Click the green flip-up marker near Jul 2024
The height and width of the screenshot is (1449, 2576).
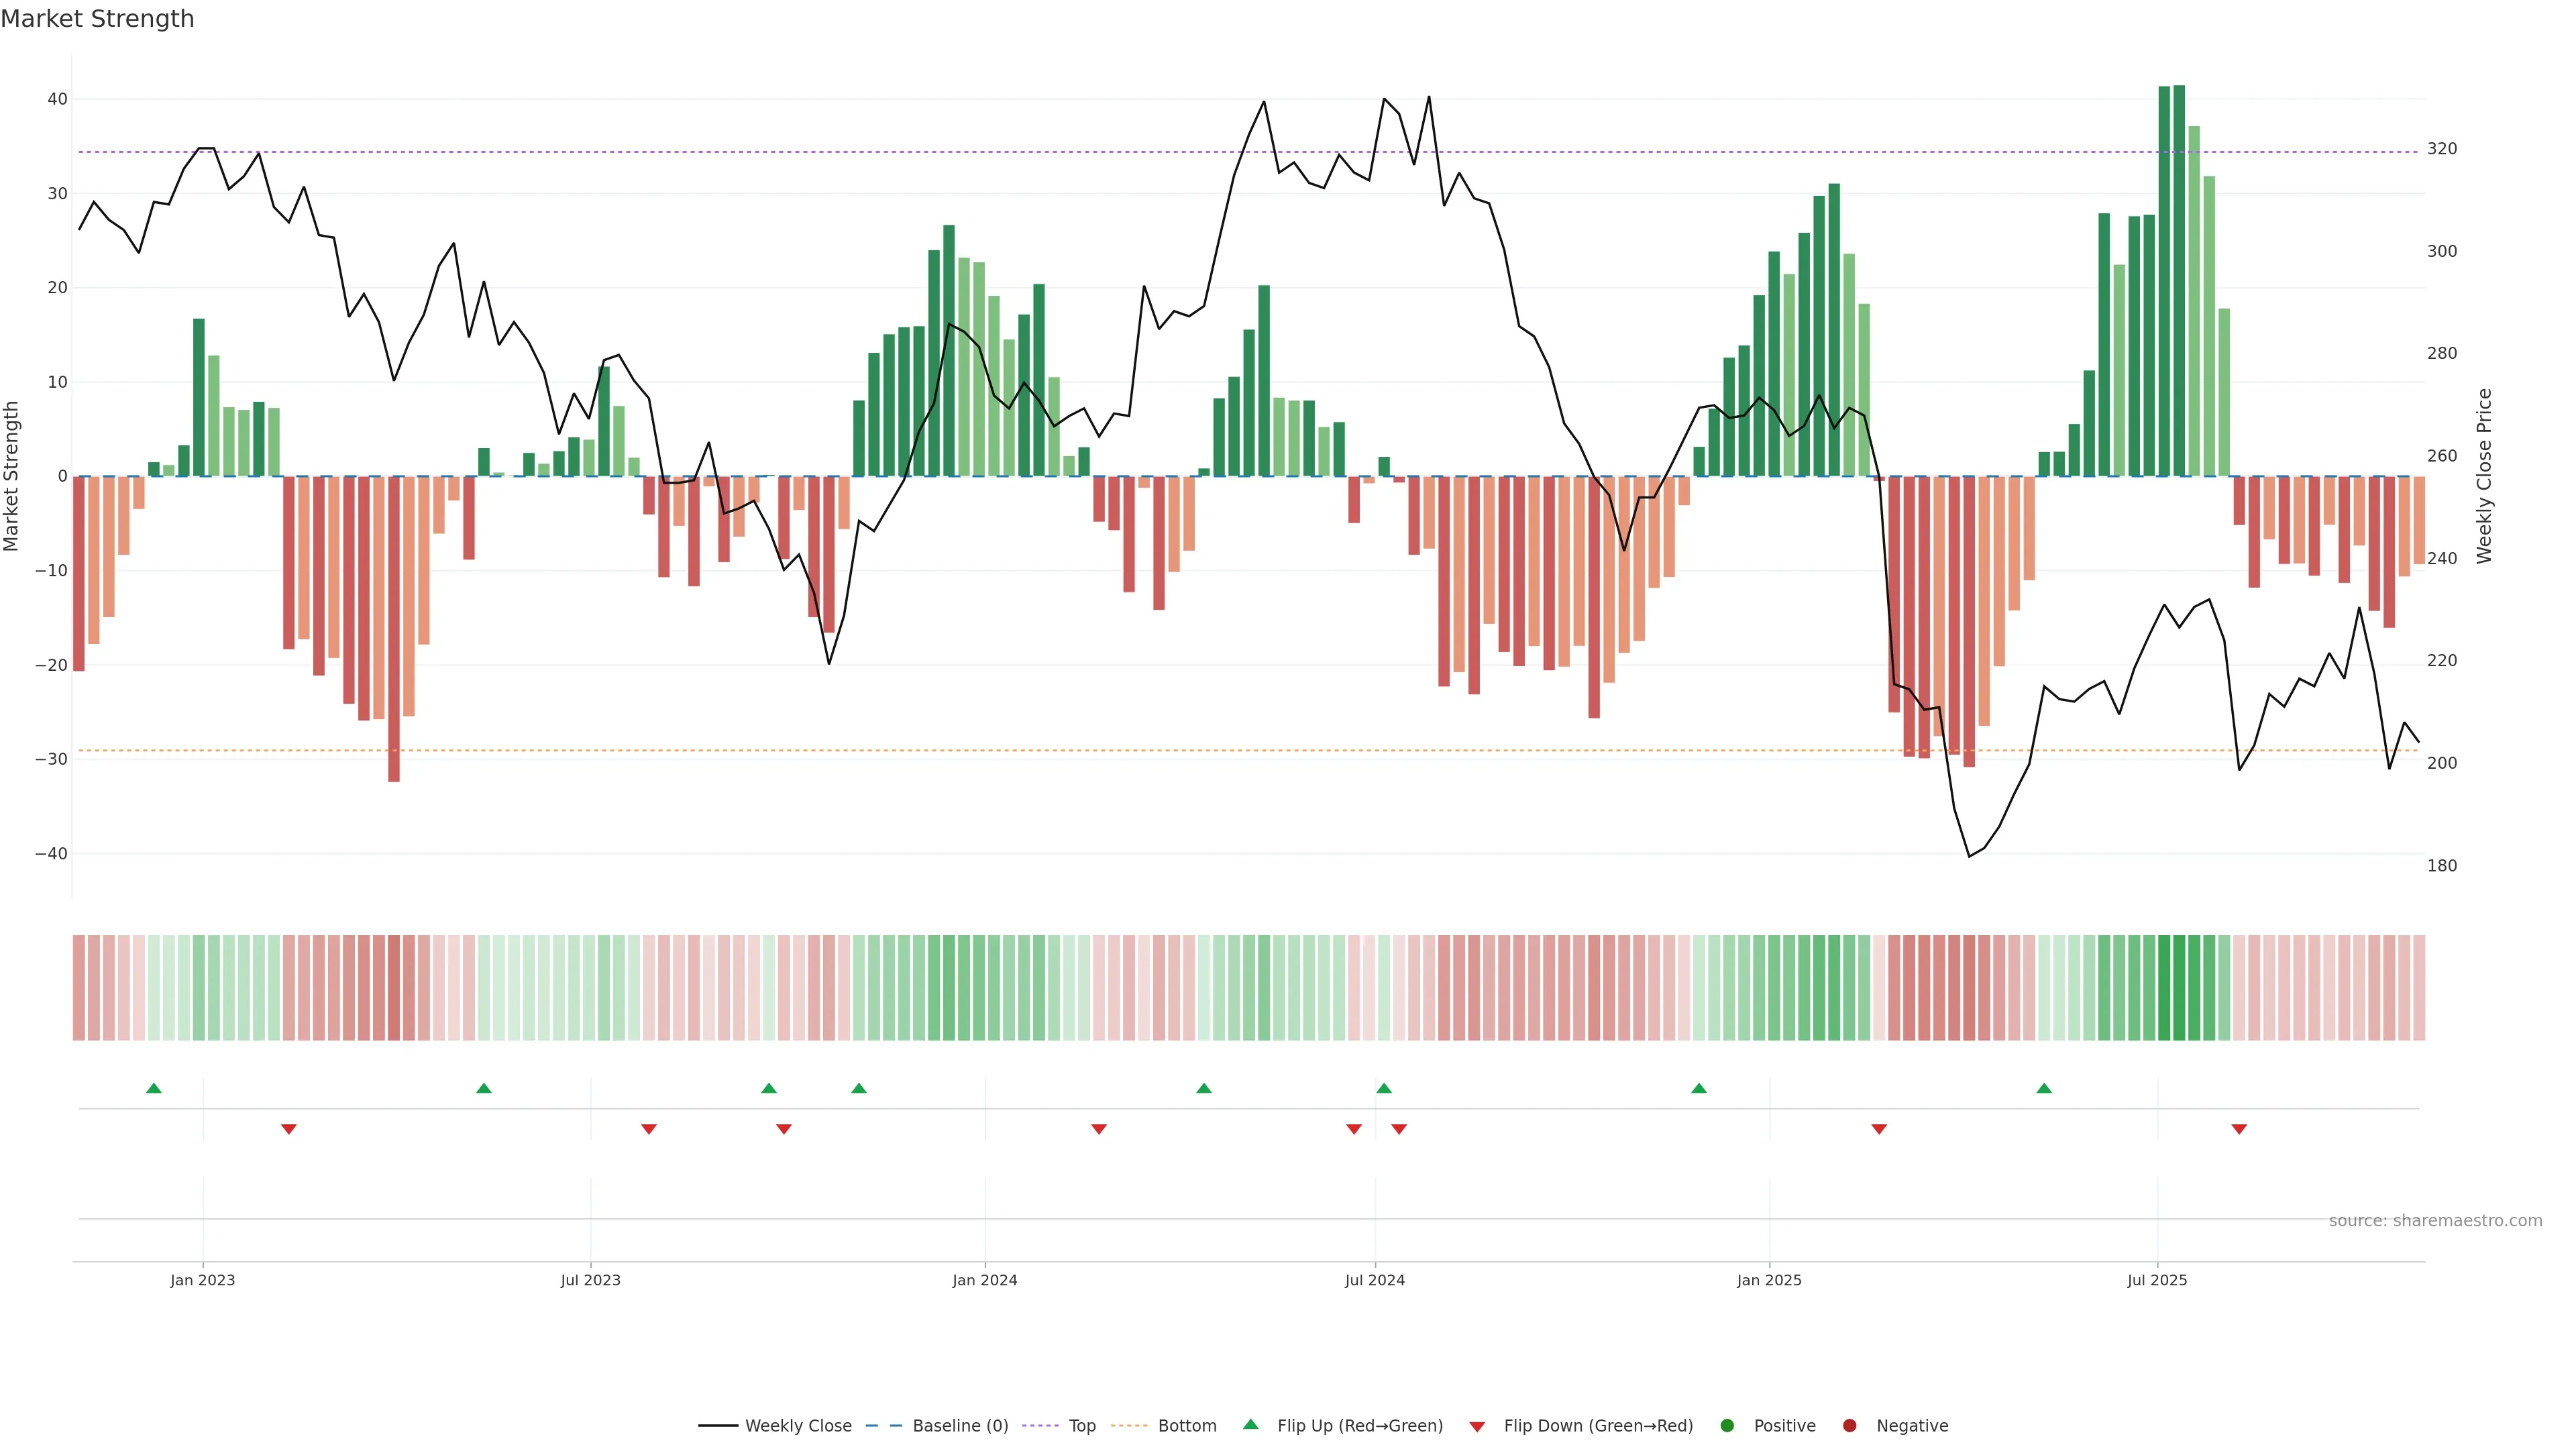(x=1384, y=1088)
